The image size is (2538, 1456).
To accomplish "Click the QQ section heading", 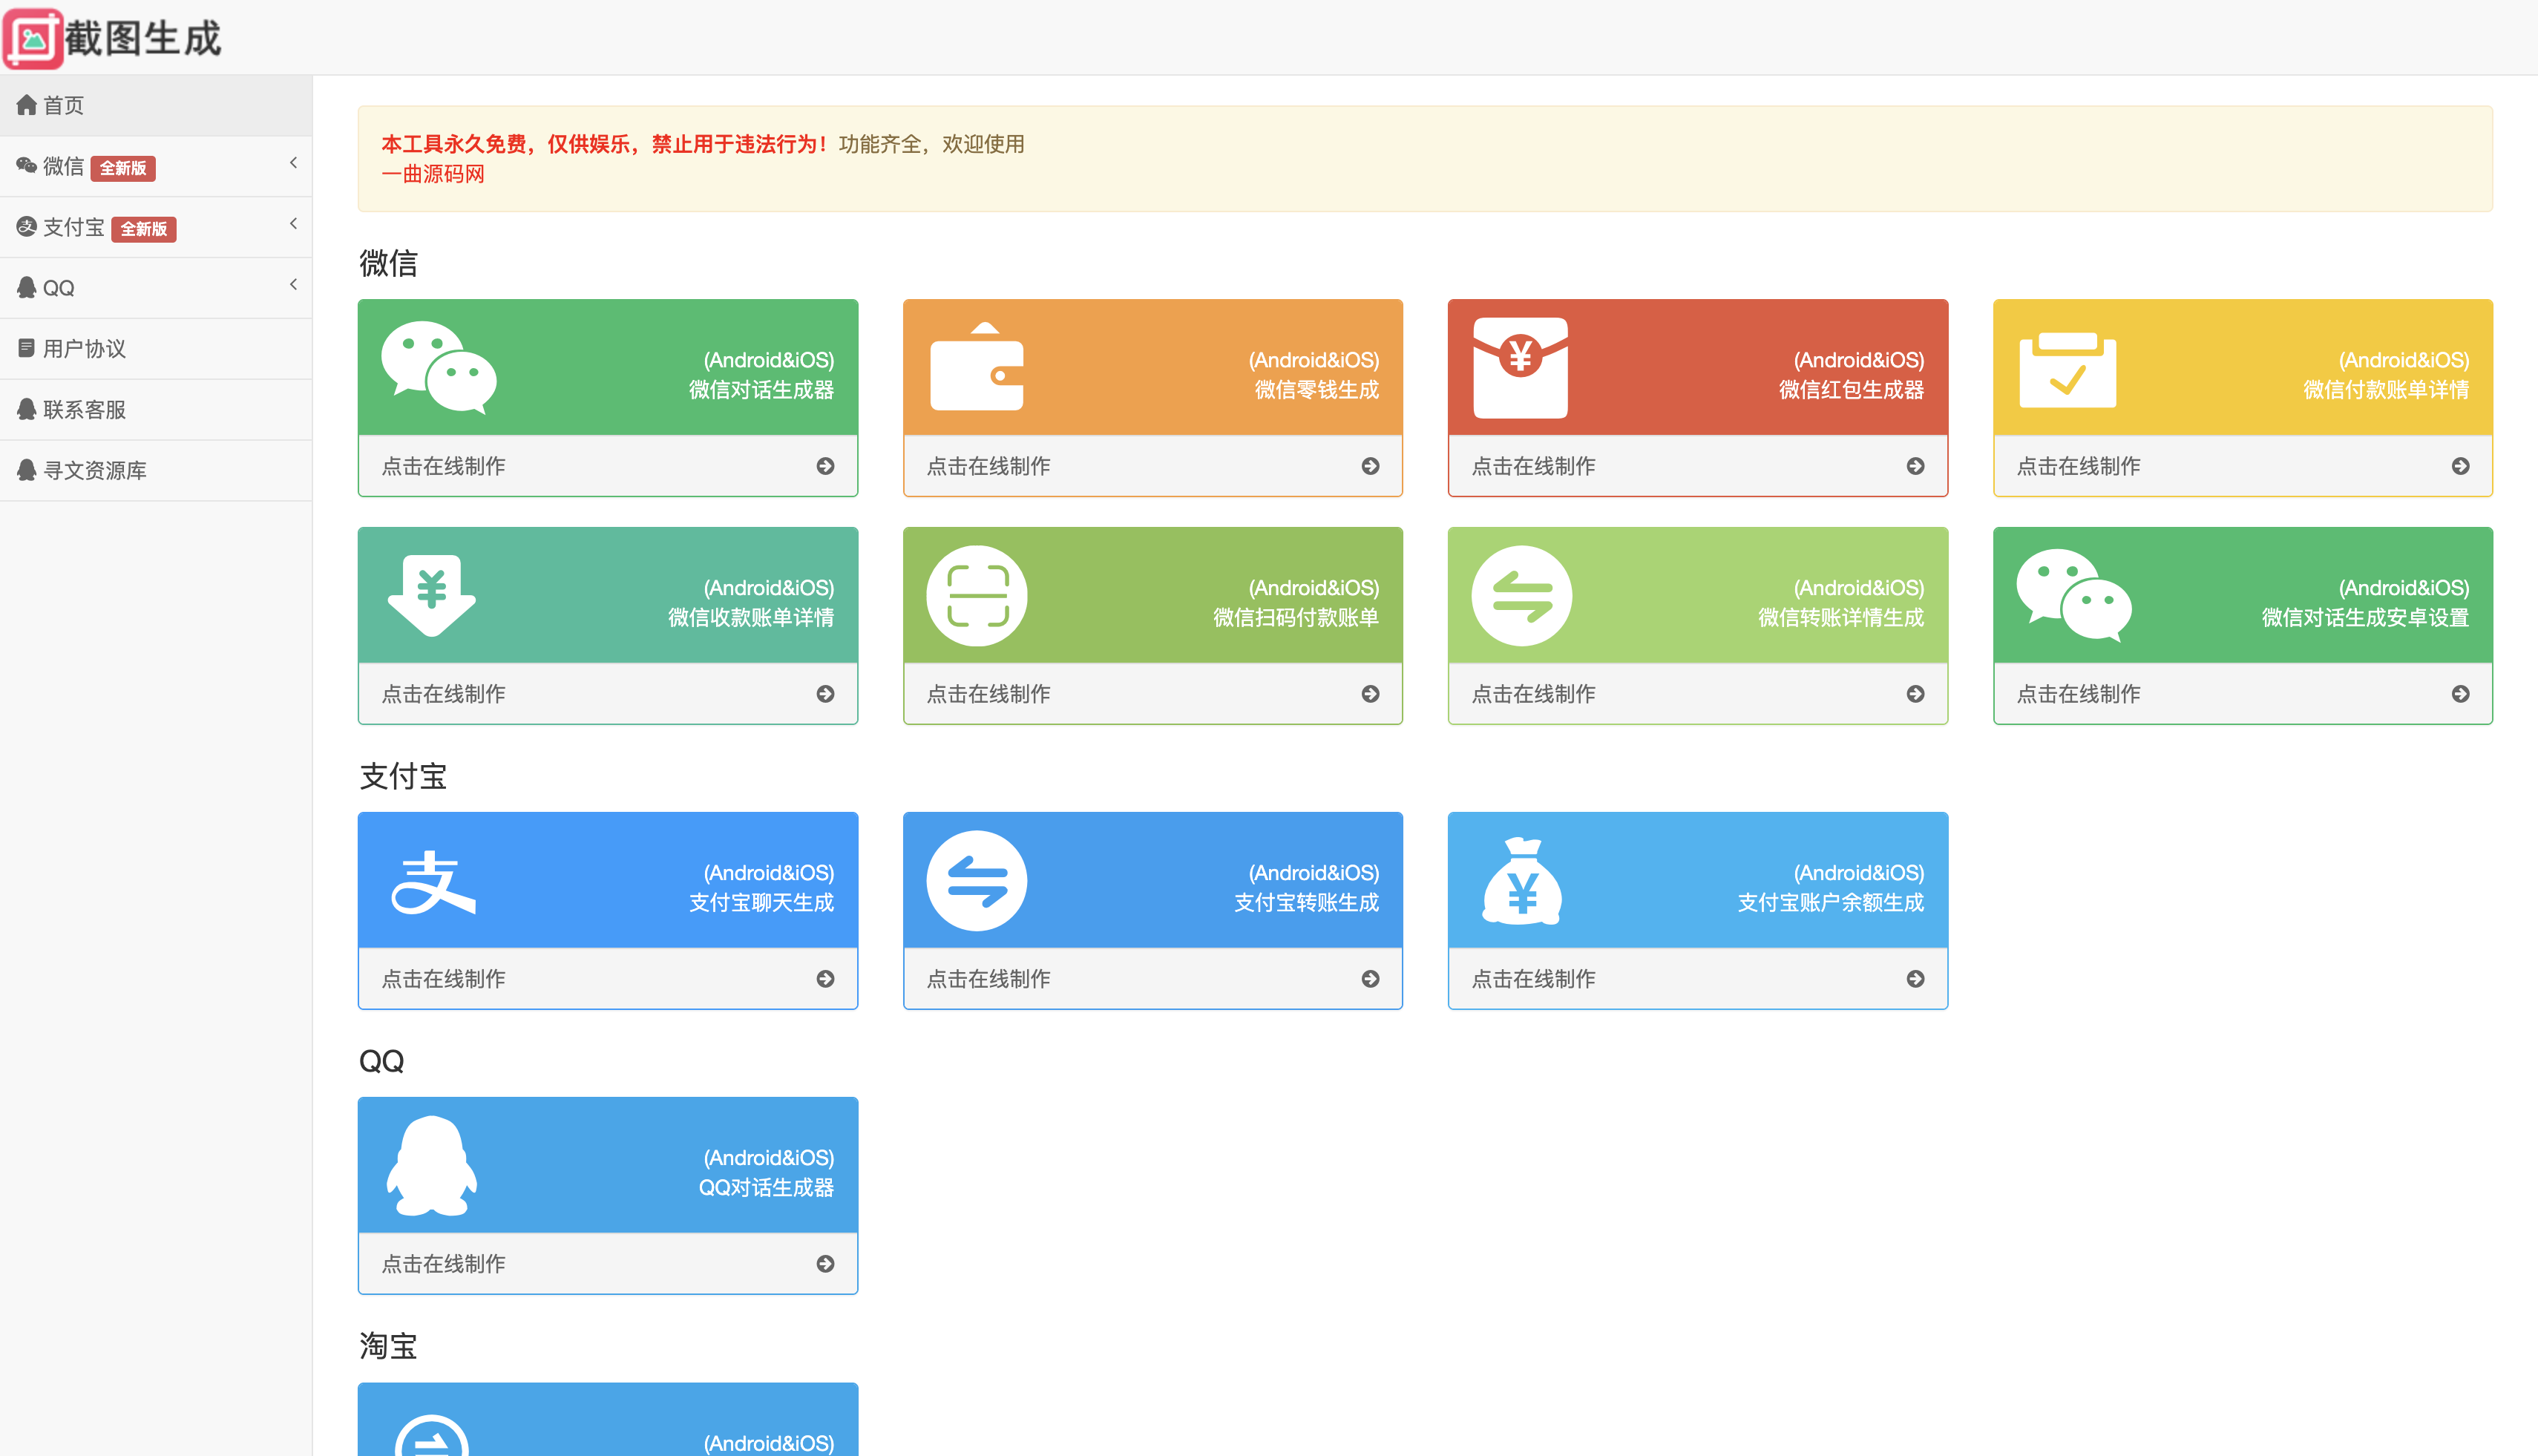I will tap(382, 1061).
